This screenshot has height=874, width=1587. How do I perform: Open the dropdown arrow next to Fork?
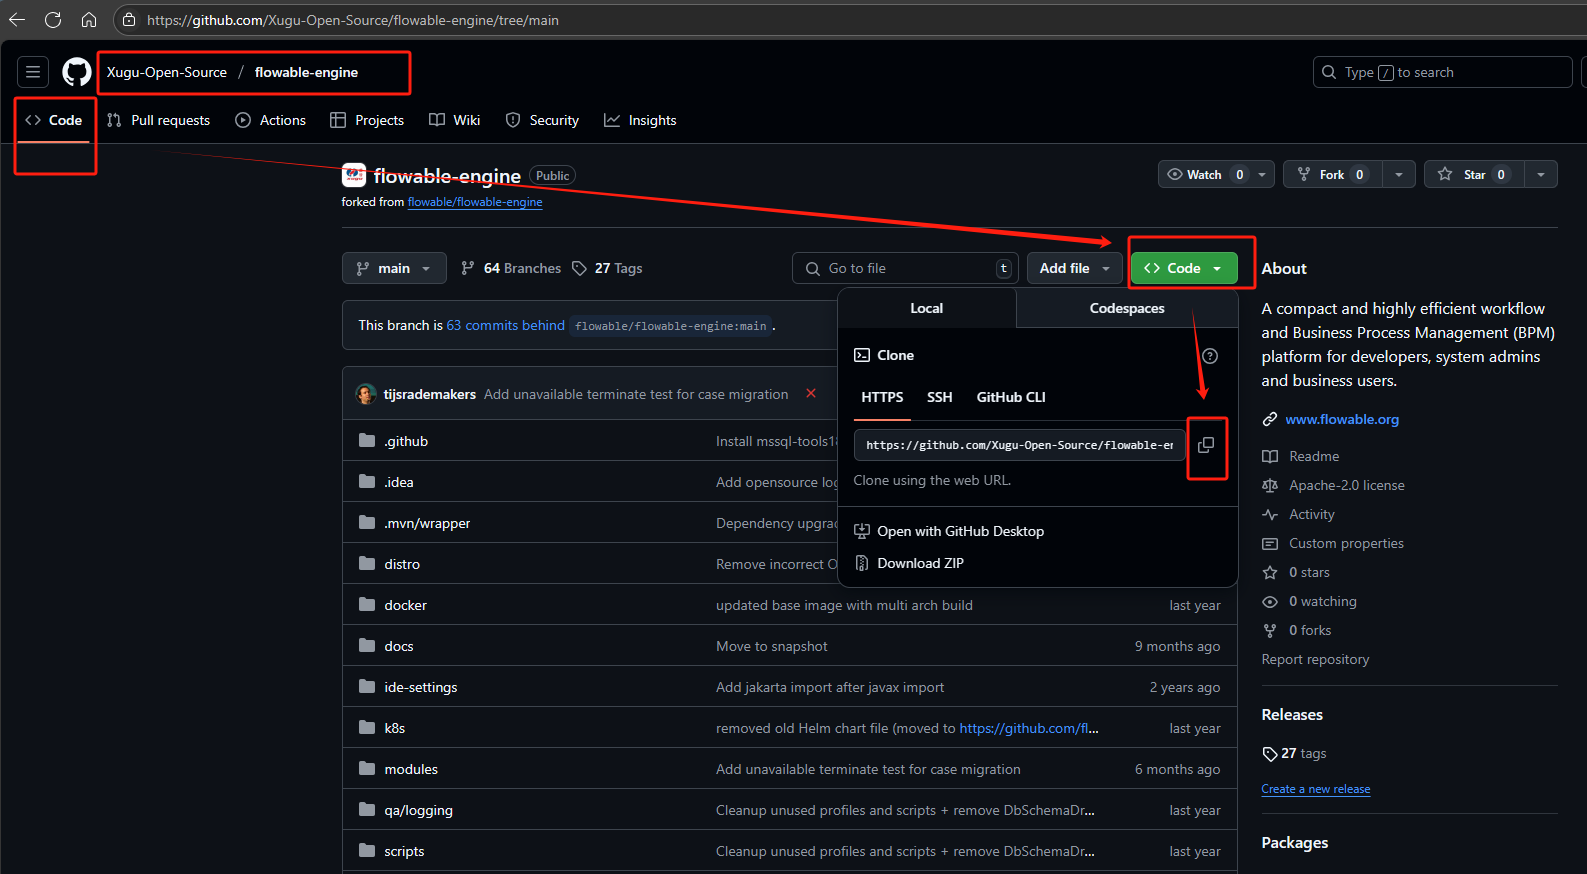pos(1398,174)
